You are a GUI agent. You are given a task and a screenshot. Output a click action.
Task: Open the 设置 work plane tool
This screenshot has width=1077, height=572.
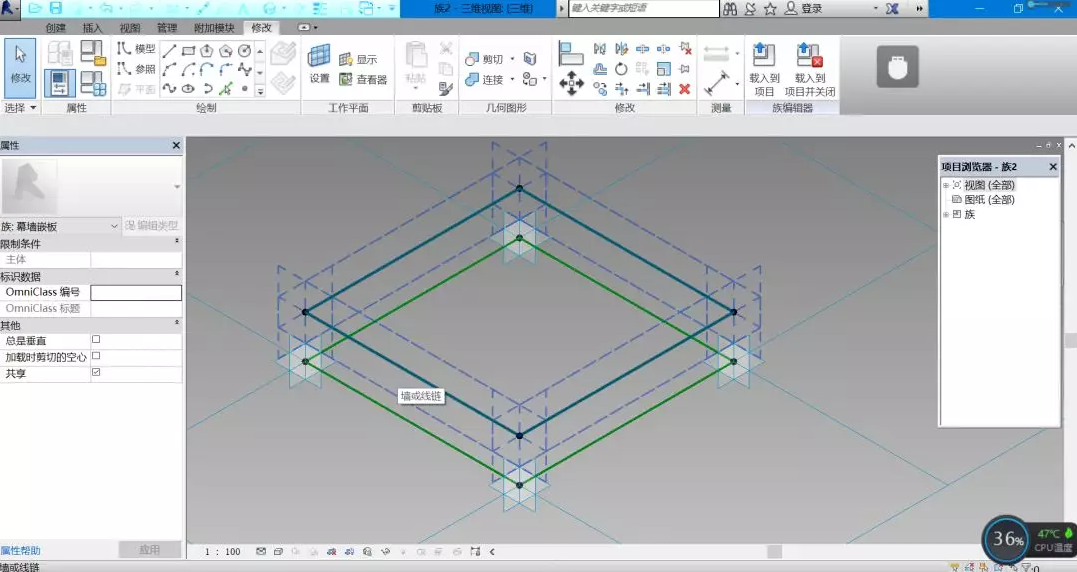(x=319, y=62)
